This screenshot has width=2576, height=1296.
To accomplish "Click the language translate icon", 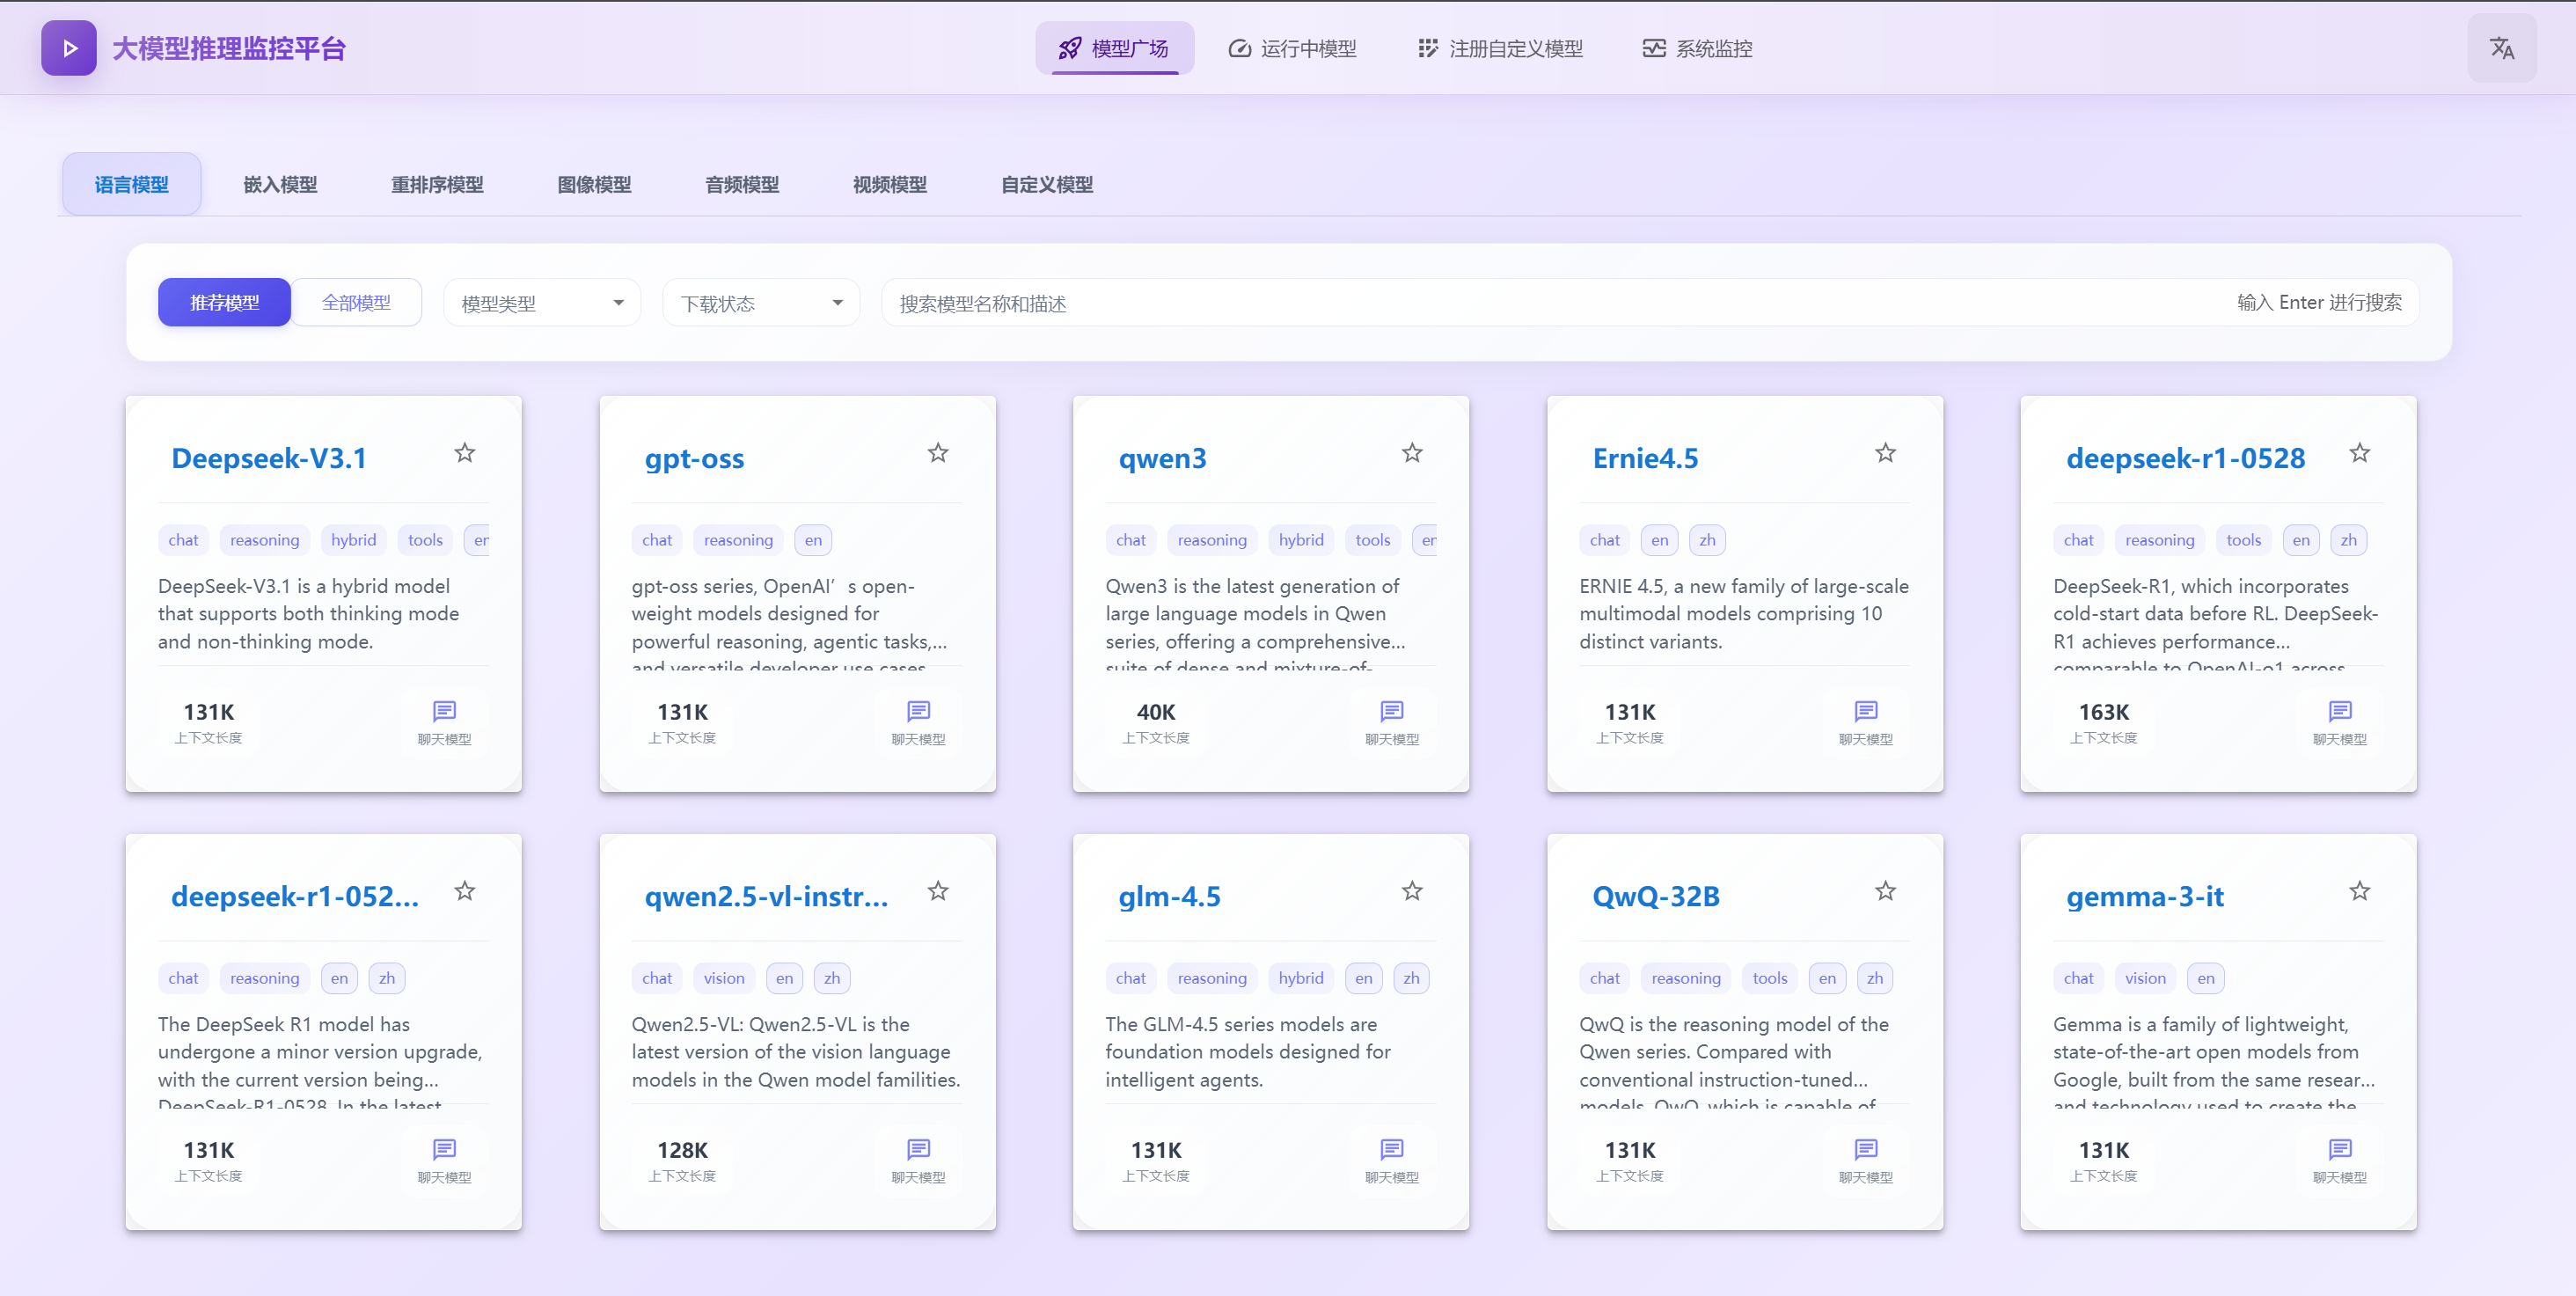I will [2501, 48].
